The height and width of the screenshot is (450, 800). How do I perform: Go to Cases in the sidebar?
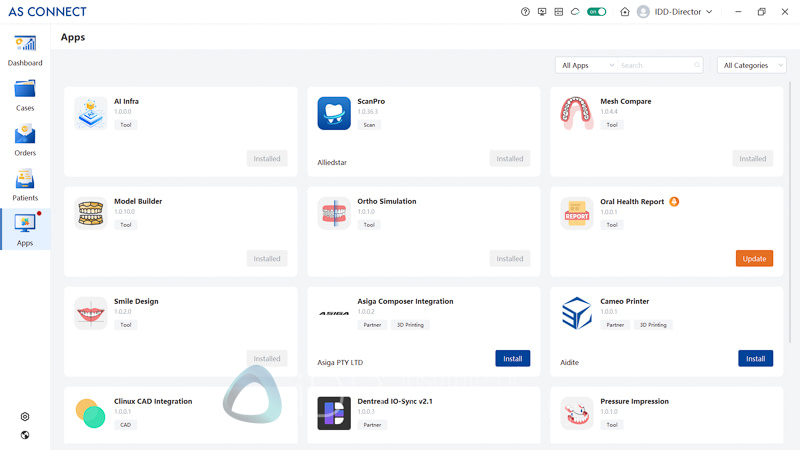(x=25, y=95)
